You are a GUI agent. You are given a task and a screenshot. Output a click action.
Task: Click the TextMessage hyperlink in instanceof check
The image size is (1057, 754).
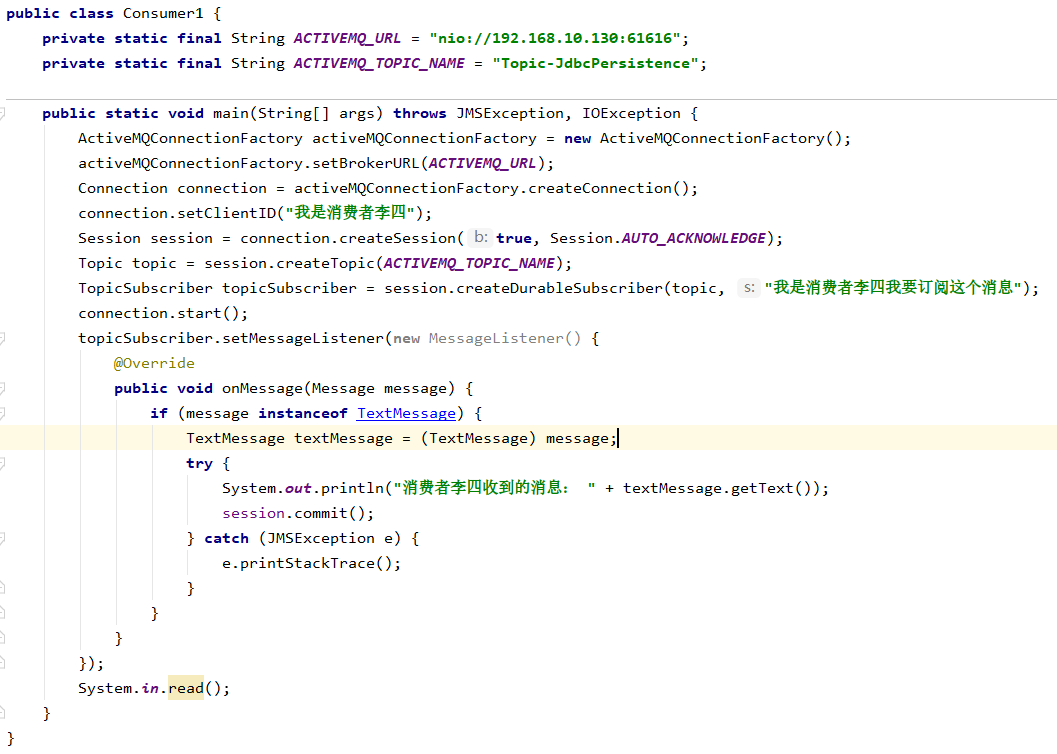pyautogui.click(x=406, y=413)
